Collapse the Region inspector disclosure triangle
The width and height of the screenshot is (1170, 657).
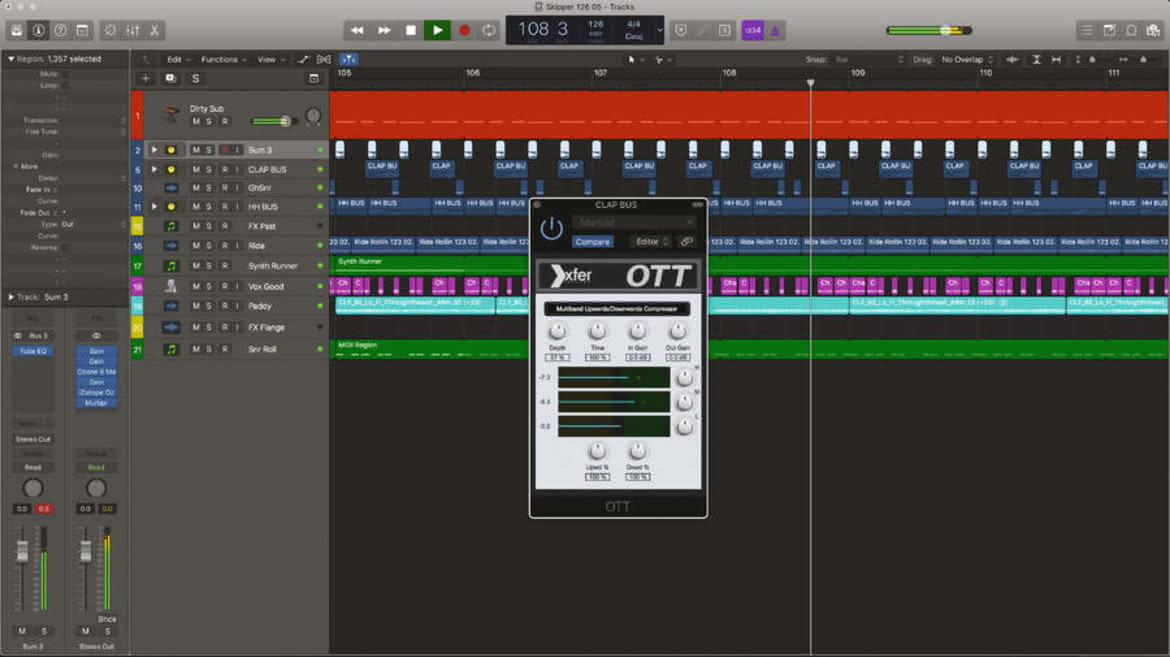tap(10, 59)
